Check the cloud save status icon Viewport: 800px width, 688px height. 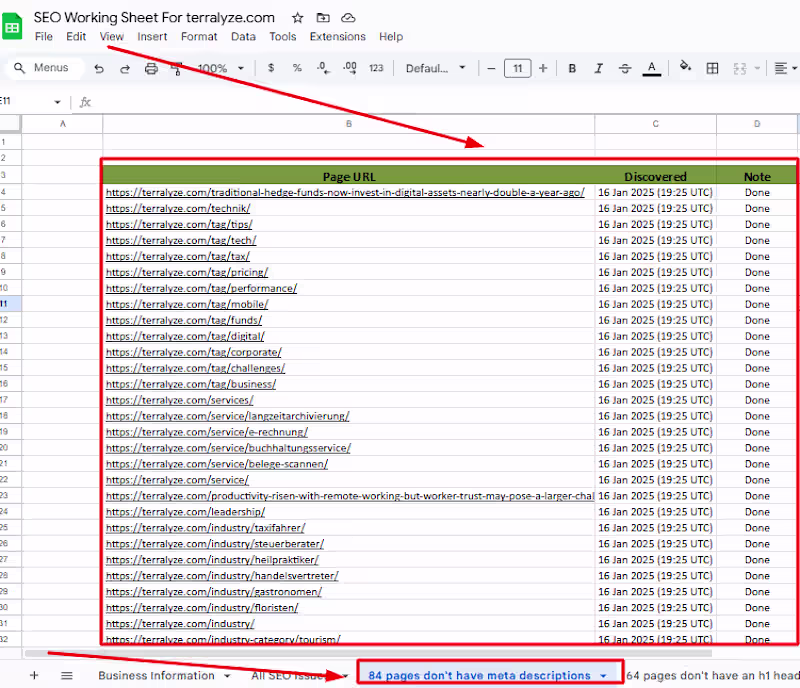[x=348, y=18]
